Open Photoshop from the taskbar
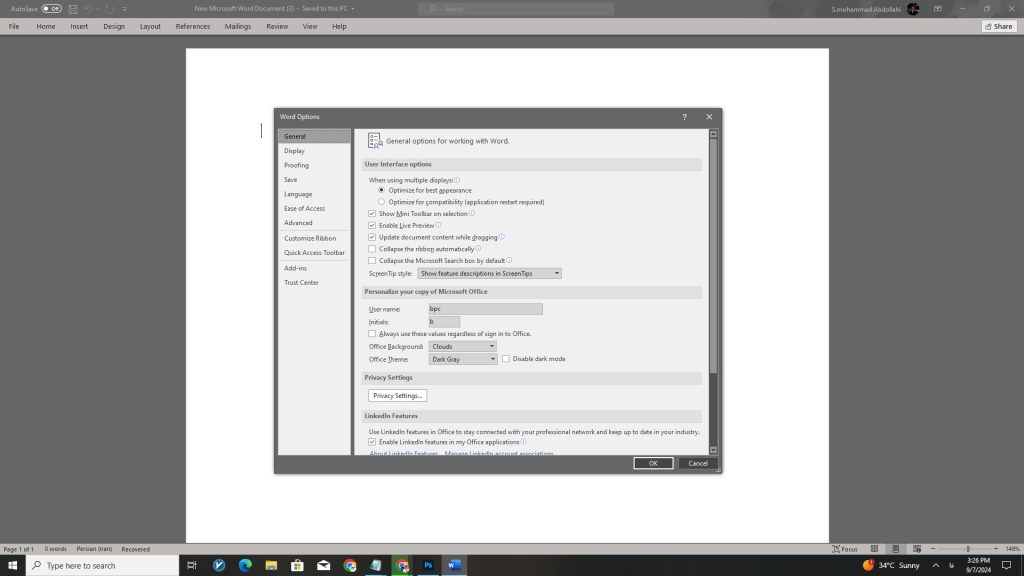This screenshot has height=576, width=1024. pyautogui.click(x=427, y=565)
